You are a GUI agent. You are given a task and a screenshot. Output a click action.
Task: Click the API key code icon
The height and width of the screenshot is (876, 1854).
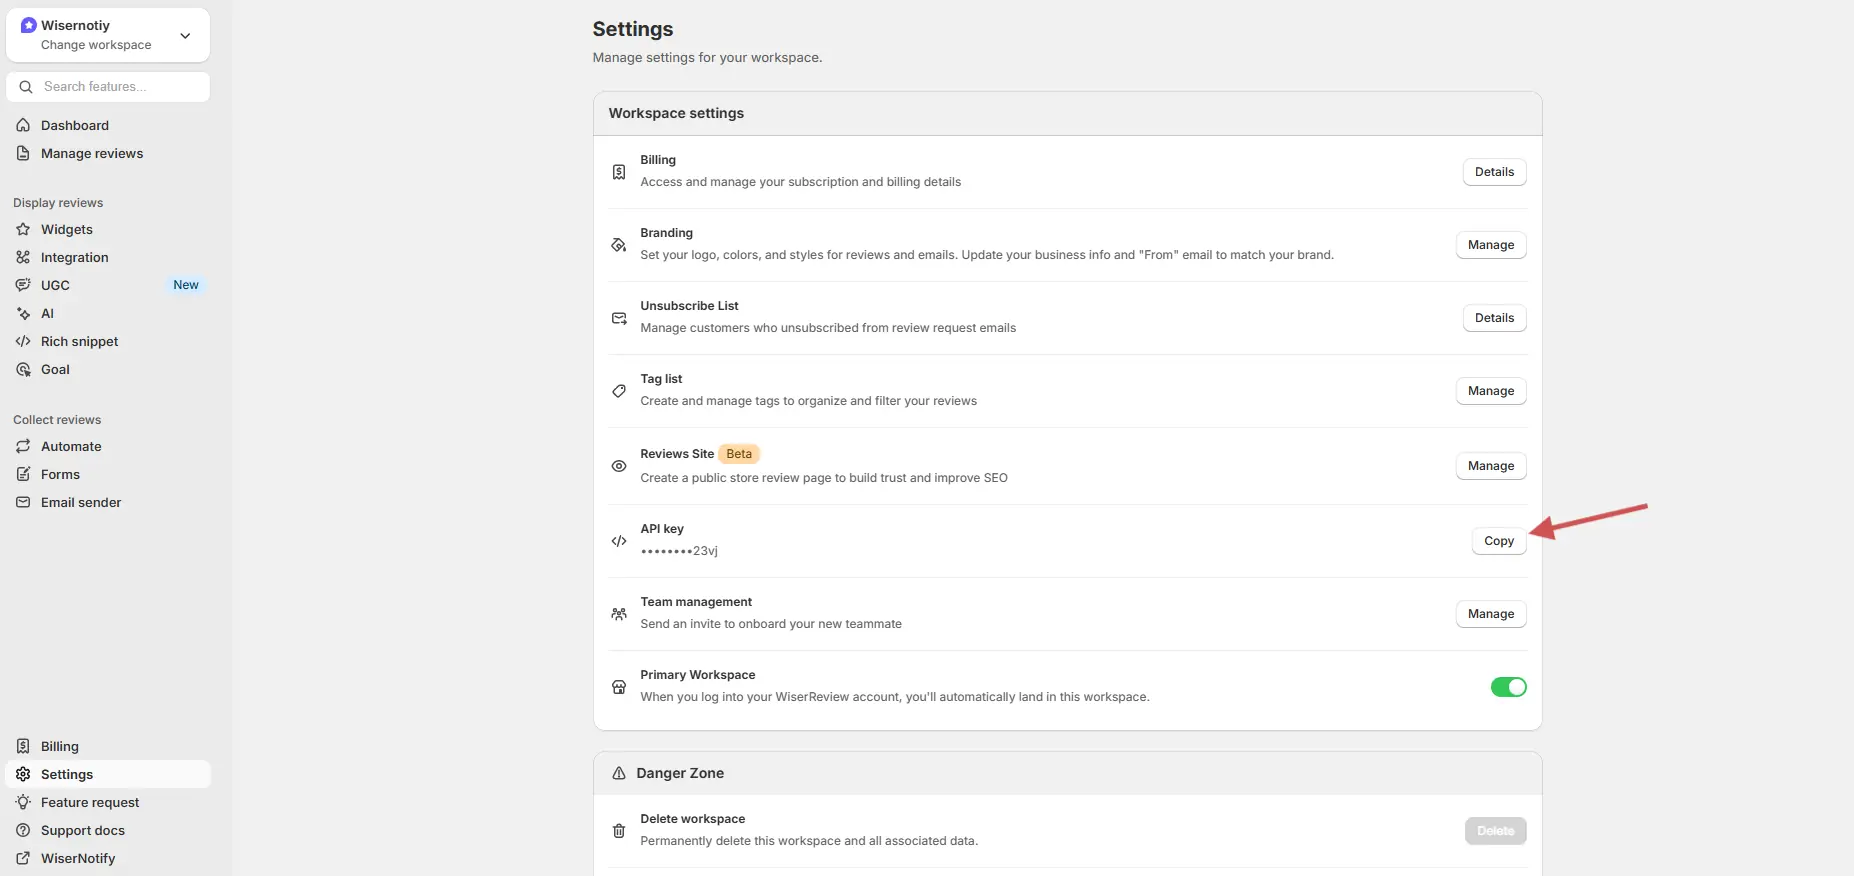click(x=619, y=541)
